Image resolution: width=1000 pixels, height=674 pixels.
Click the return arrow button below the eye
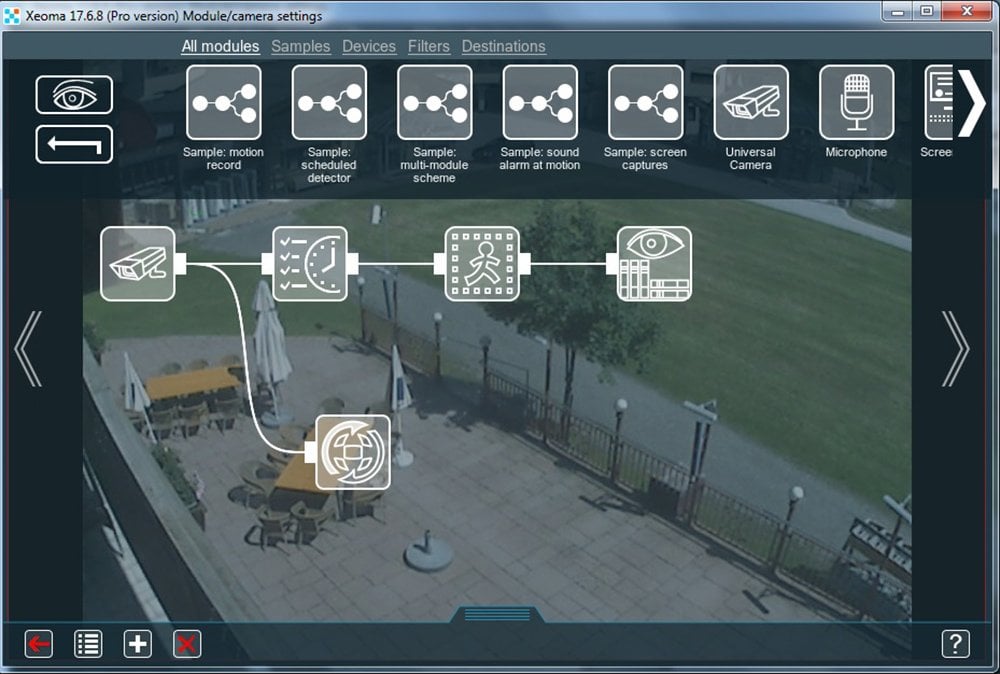coord(74,144)
